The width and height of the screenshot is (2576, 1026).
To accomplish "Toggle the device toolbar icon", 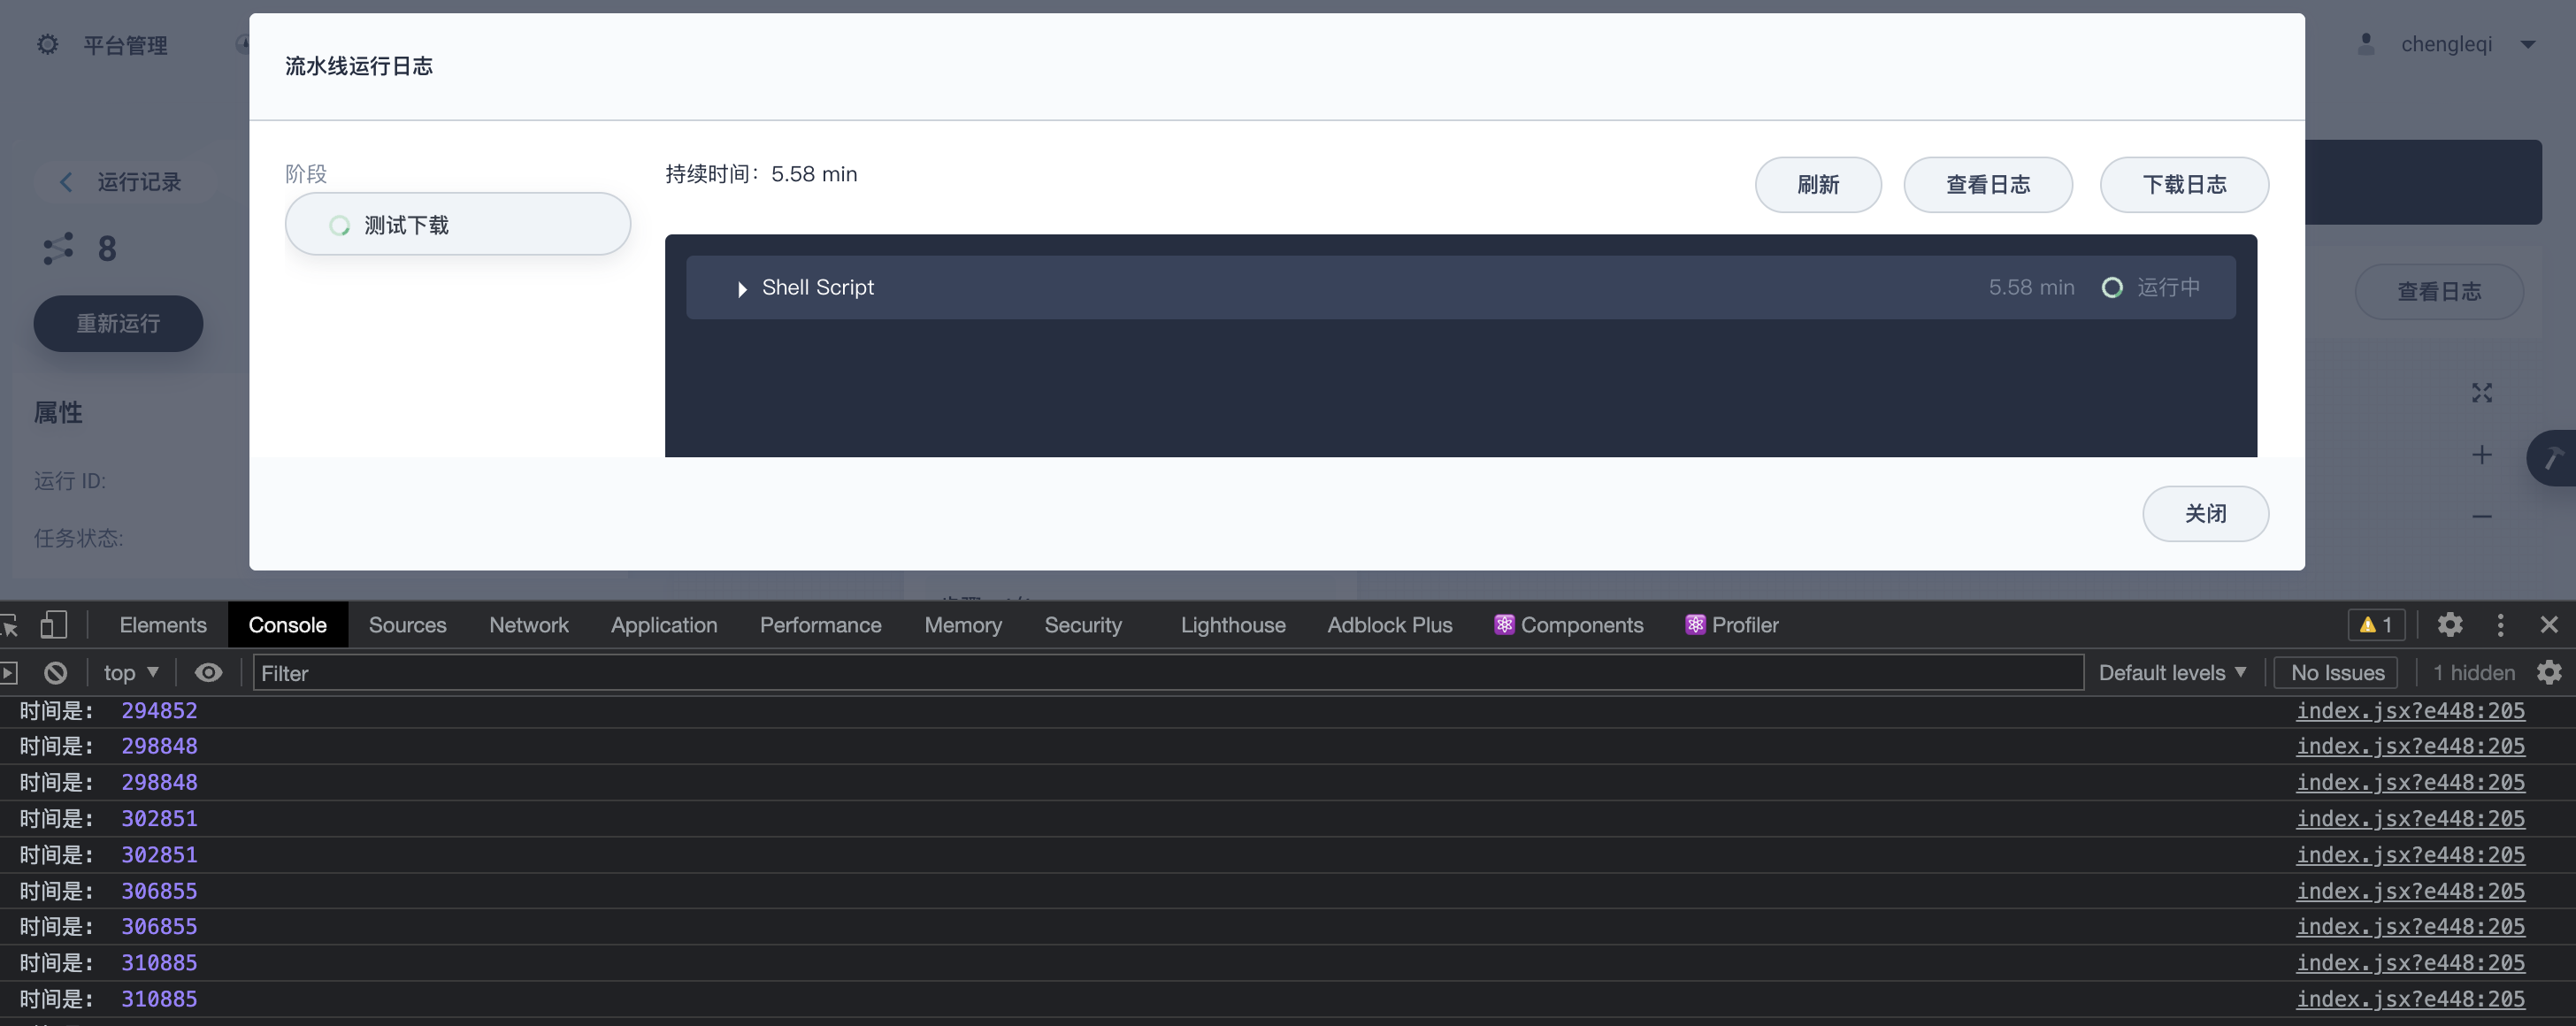I will (x=53, y=625).
